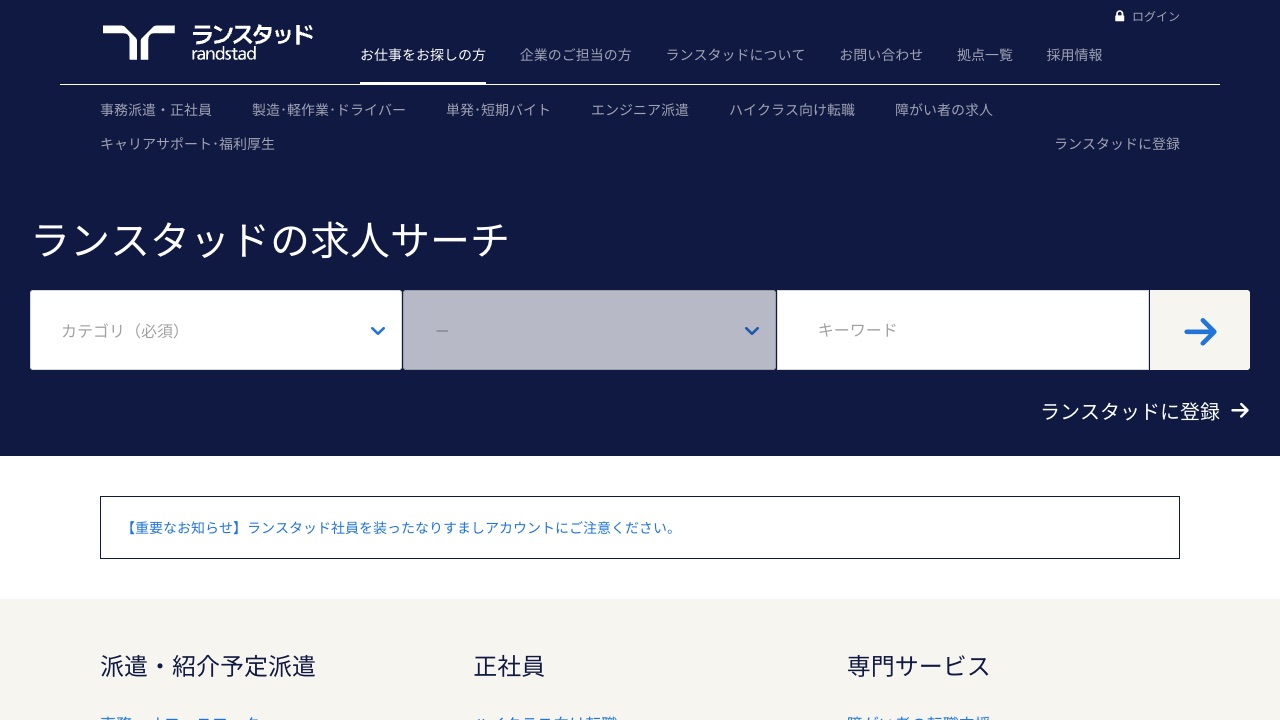Go to 単発･短期バイト link
The image size is (1280, 720).
tap(498, 110)
